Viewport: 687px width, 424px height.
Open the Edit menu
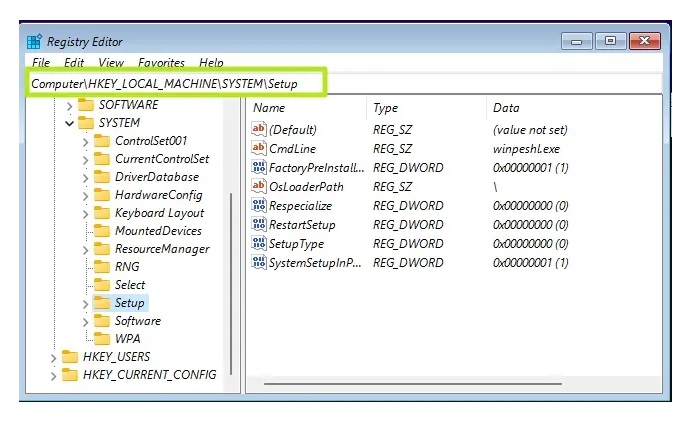pos(74,63)
